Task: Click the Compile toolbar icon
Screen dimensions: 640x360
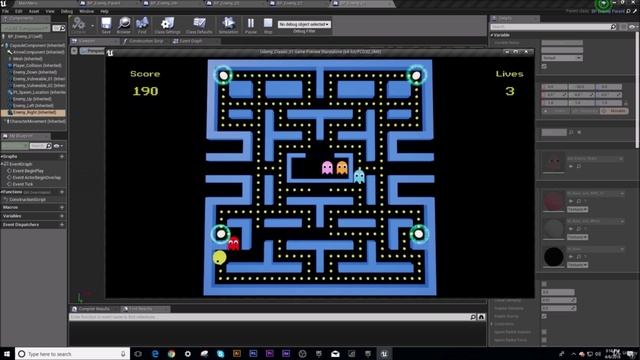Action: [x=79, y=25]
